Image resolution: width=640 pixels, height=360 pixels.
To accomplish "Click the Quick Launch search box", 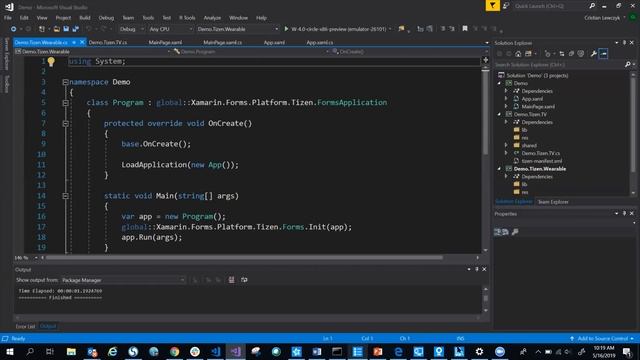I will point(550,6).
